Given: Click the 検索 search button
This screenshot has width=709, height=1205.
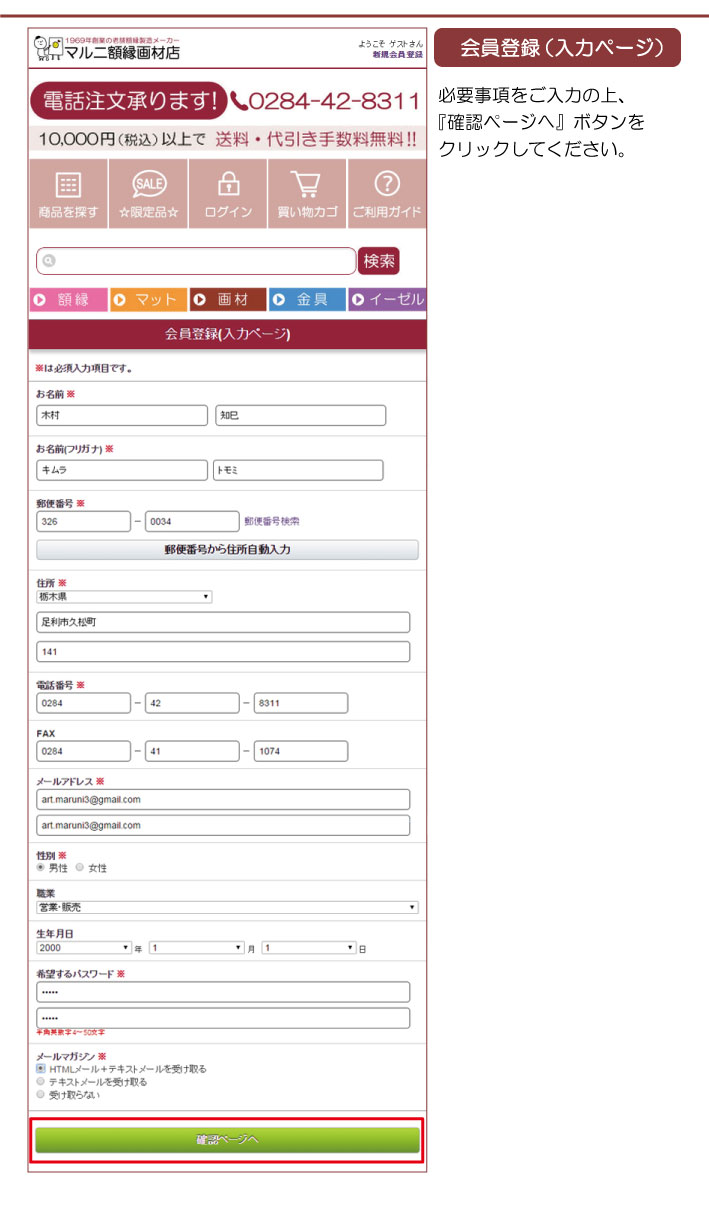Looking at the screenshot, I should (379, 261).
